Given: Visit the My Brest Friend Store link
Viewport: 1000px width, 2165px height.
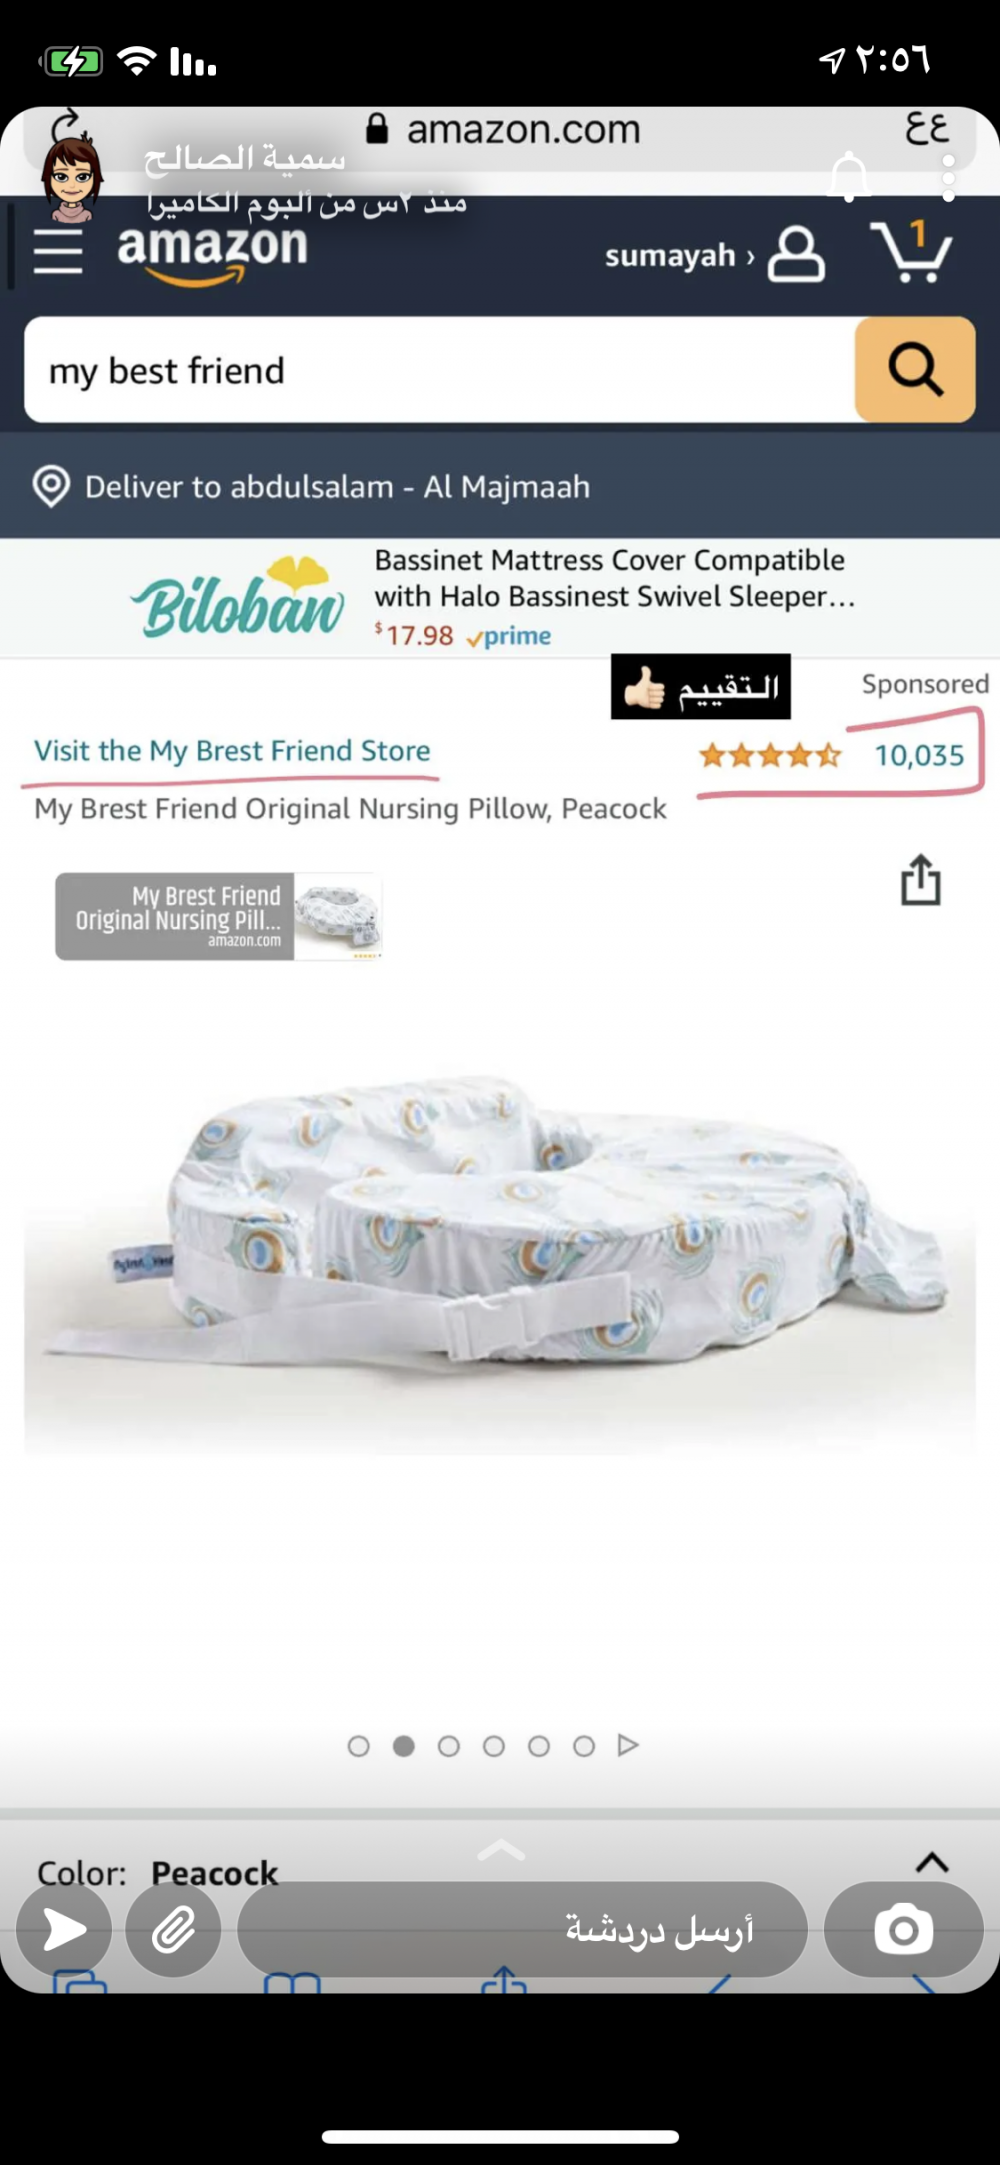Looking at the screenshot, I should (232, 751).
